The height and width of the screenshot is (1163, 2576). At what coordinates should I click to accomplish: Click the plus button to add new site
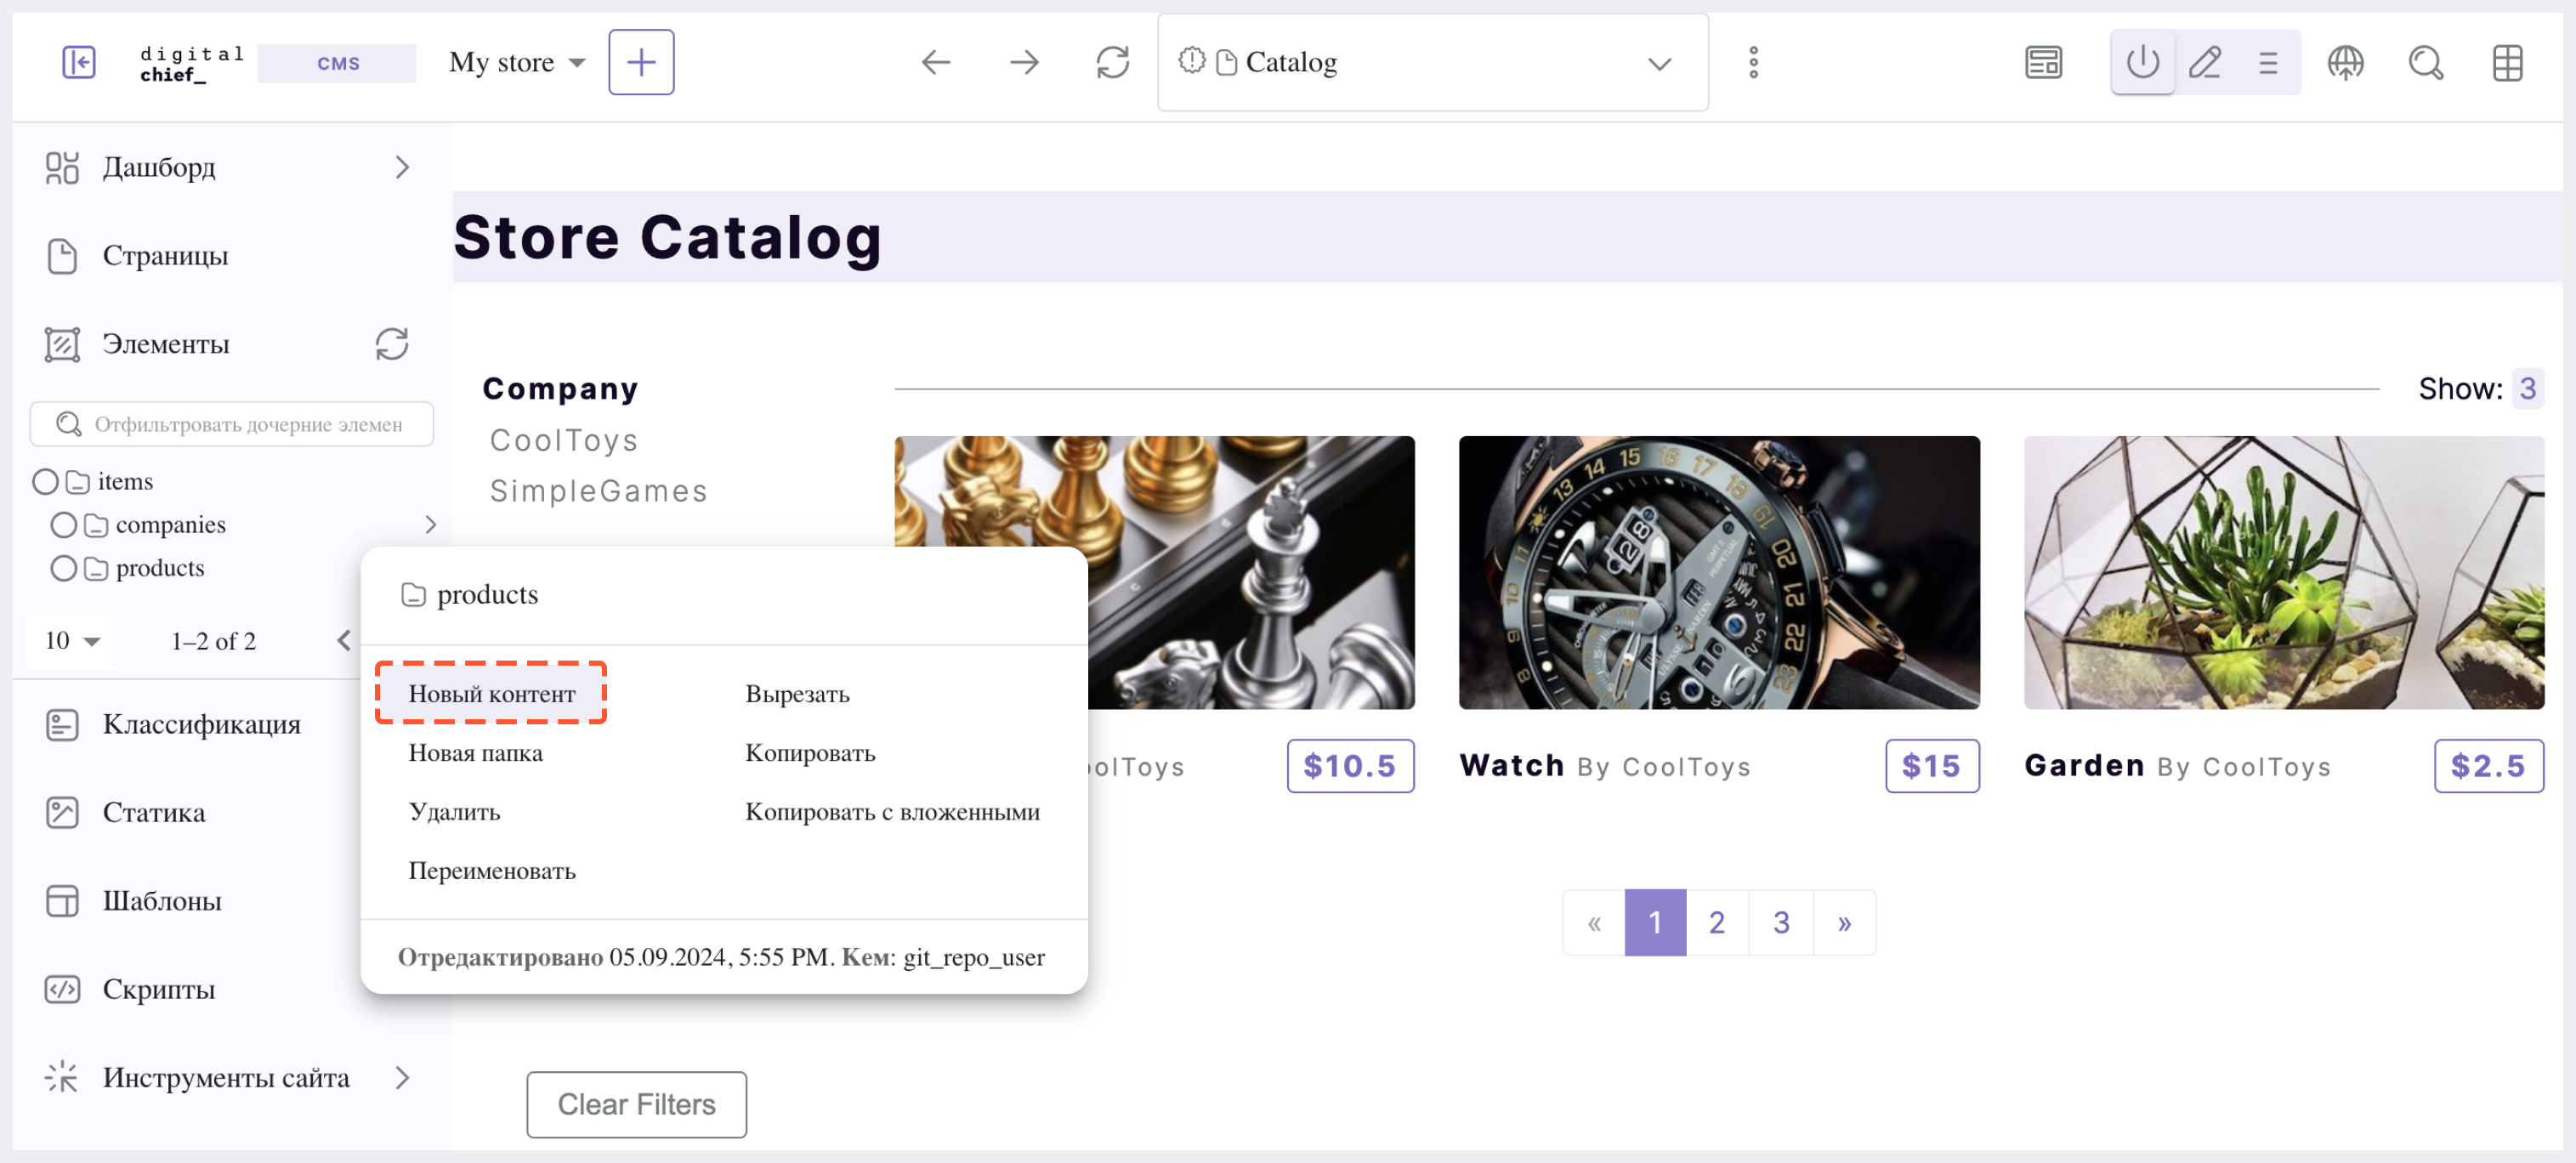[x=641, y=62]
